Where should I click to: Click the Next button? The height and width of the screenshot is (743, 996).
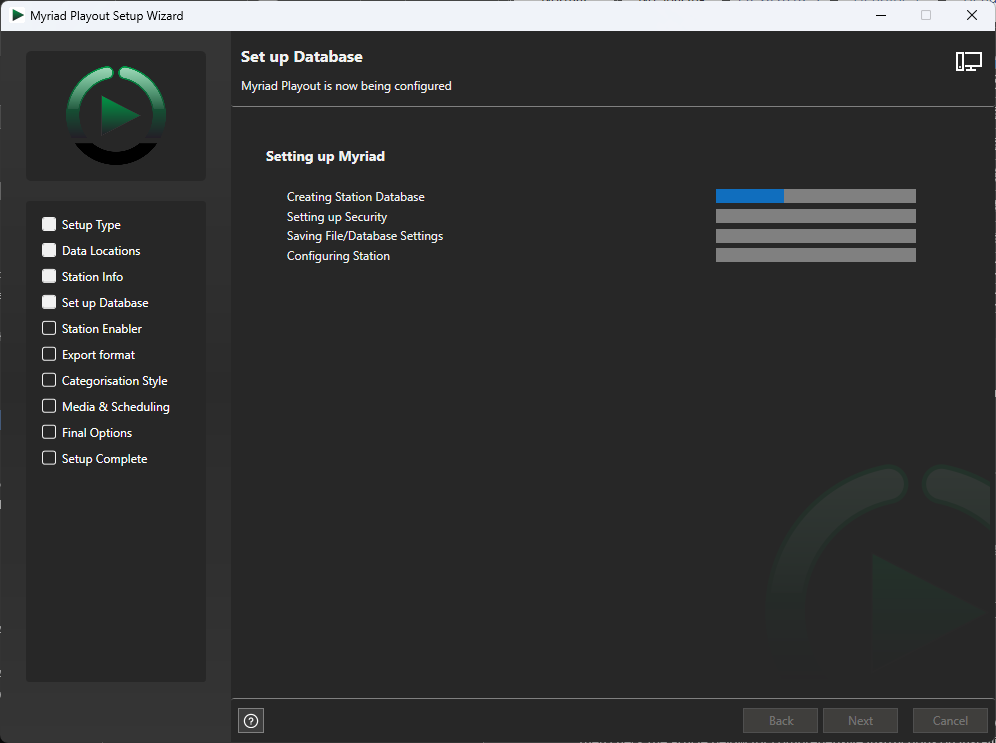(x=860, y=721)
